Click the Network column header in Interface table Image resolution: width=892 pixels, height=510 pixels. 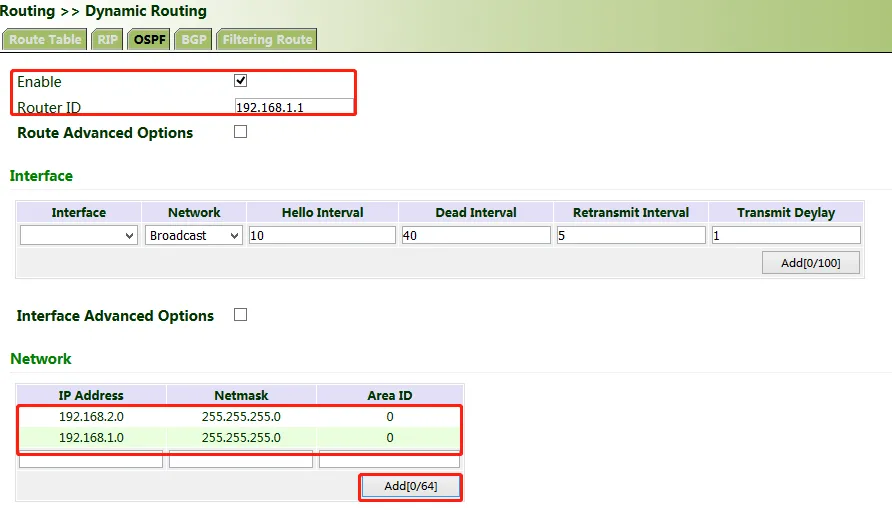point(194,213)
